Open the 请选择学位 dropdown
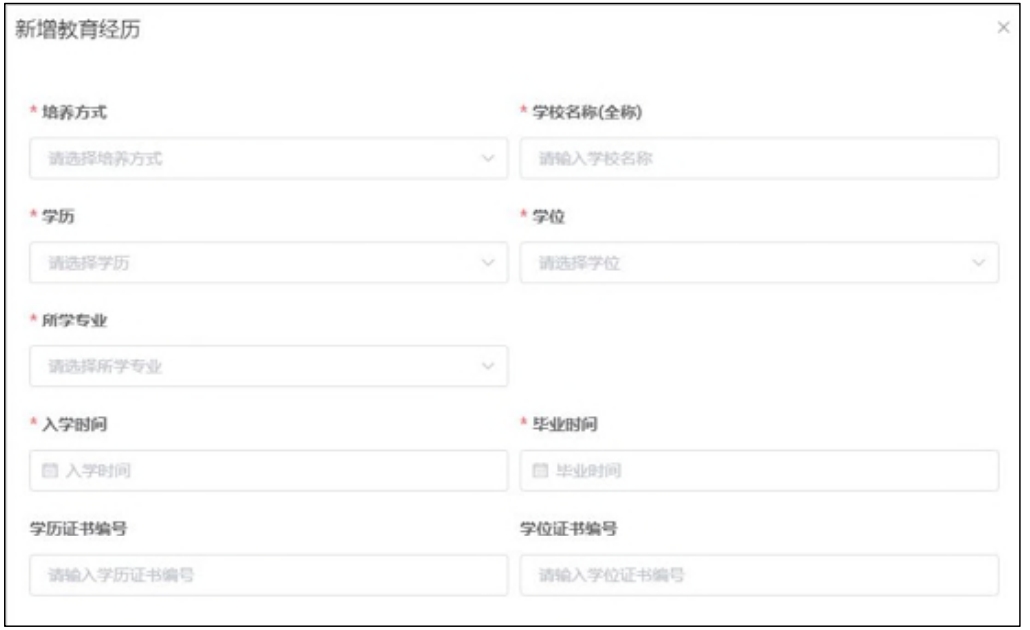Image resolution: width=1030 pixels, height=630 pixels. 750,263
